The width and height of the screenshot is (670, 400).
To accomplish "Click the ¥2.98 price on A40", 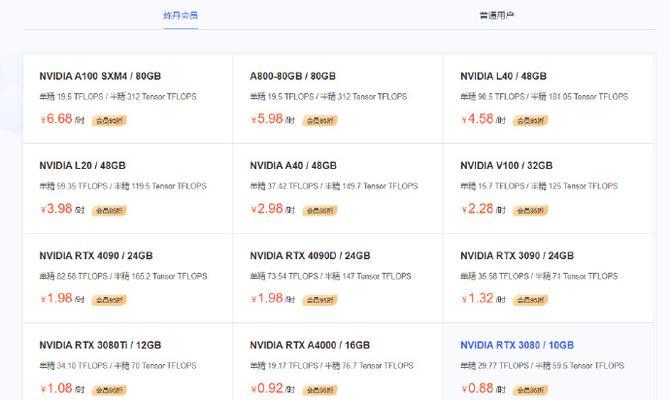I will click(267, 209).
